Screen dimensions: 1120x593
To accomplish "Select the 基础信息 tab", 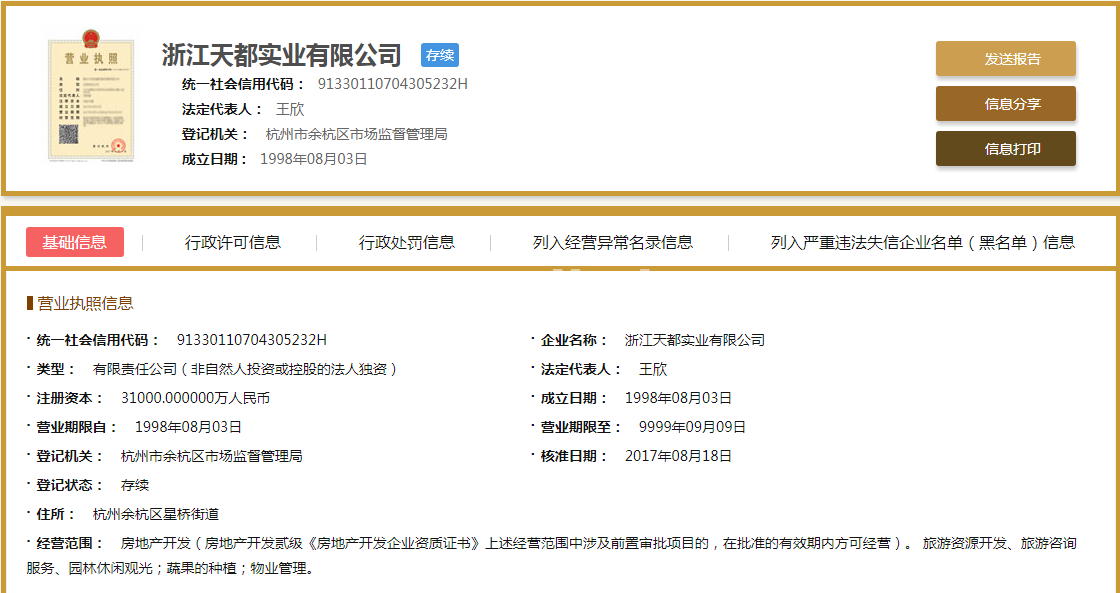I will (75, 242).
